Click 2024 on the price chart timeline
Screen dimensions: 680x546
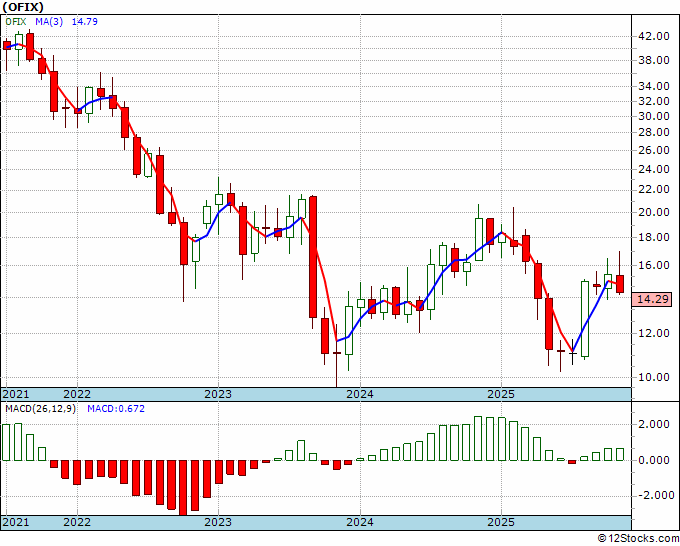click(360, 394)
